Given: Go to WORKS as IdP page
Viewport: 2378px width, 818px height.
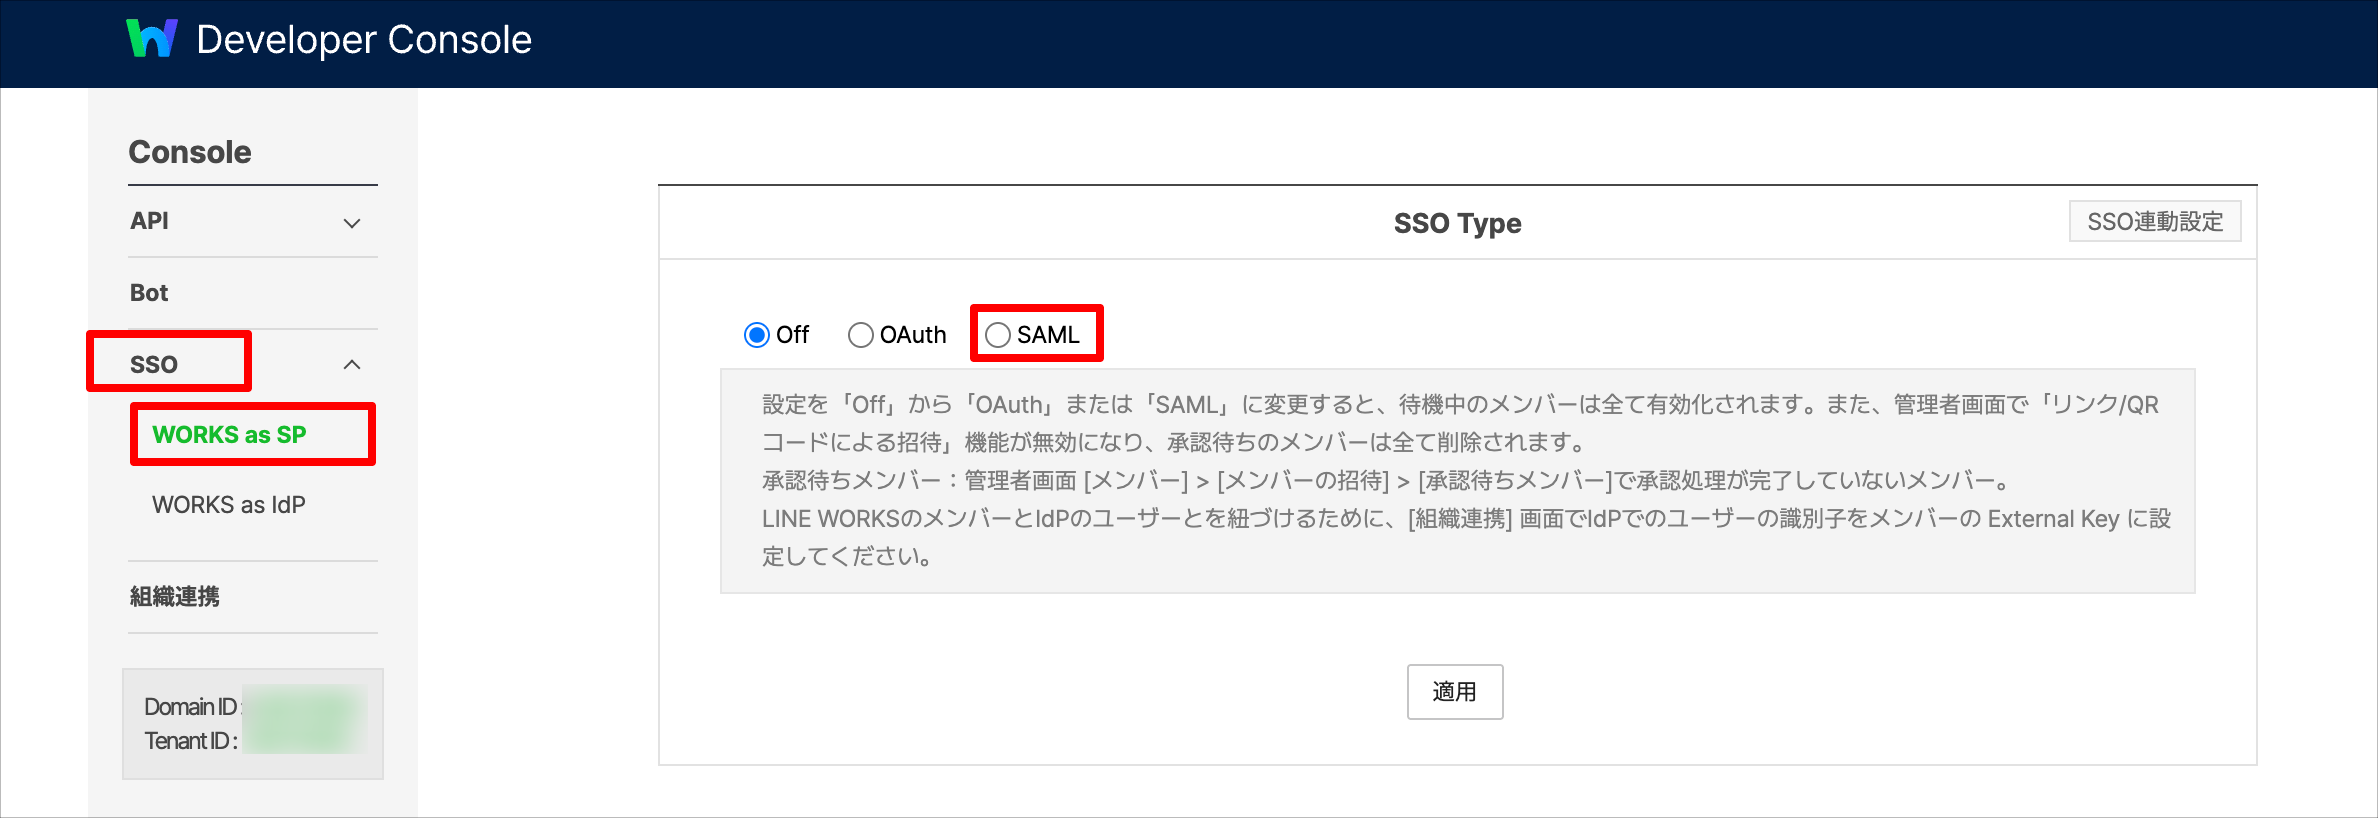Looking at the screenshot, I should [229, 505].
